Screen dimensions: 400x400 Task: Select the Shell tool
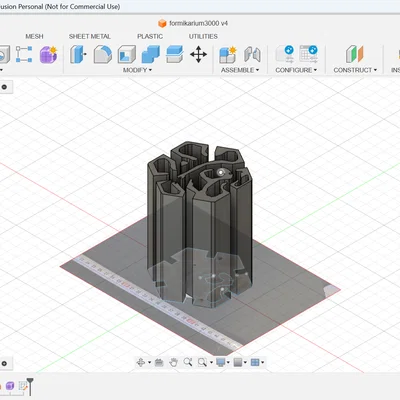(x=127, y=54)
